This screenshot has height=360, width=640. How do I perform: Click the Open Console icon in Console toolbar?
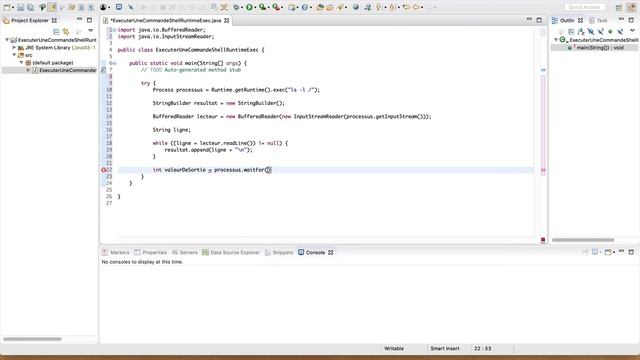(x=608, y=252)
